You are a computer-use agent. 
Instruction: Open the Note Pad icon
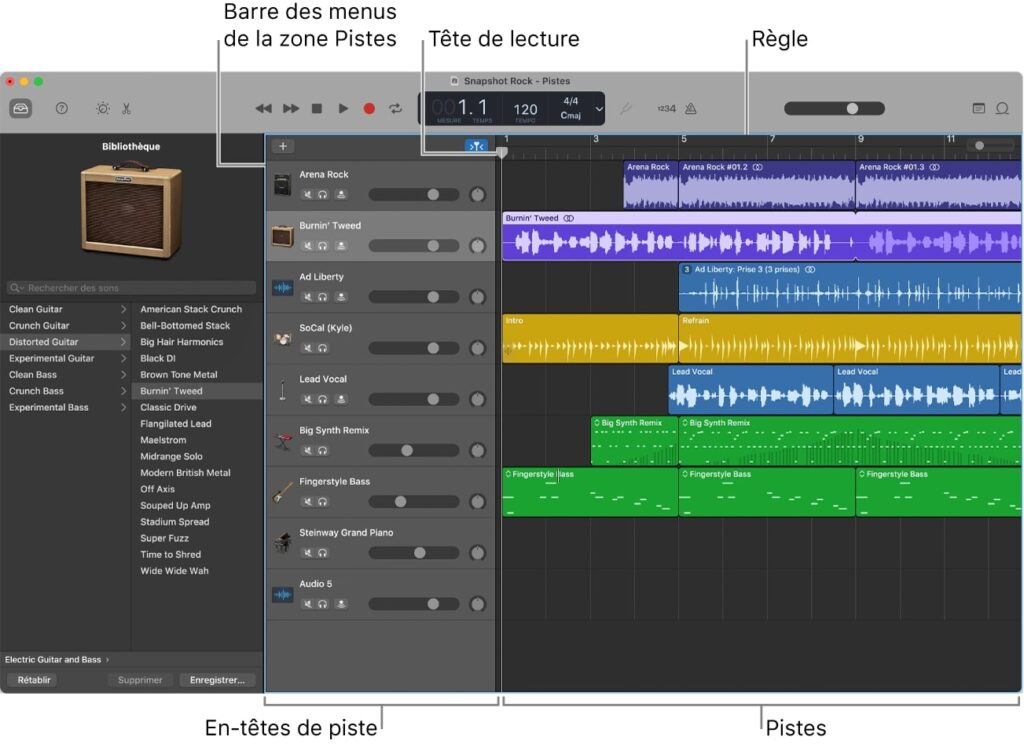pyautogui.click(x=979, y=108)
